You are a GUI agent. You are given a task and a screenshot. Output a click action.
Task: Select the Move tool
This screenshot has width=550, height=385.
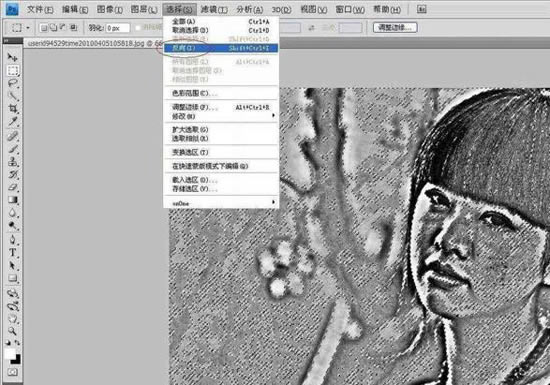click(13, 58)
